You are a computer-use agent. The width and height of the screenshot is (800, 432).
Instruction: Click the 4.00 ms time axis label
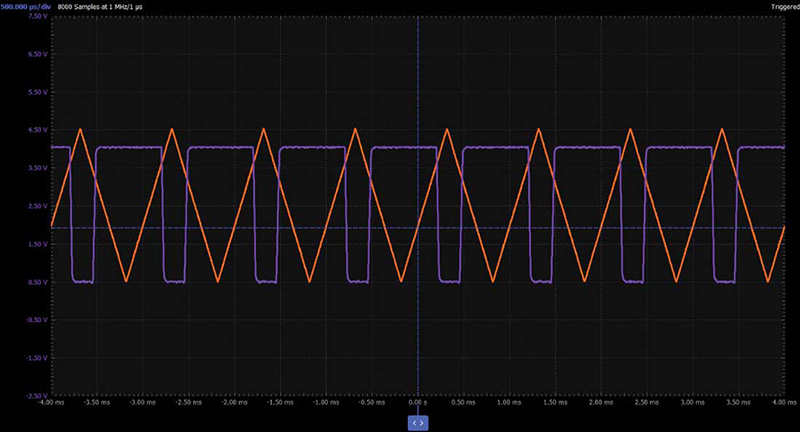[785, 402]
